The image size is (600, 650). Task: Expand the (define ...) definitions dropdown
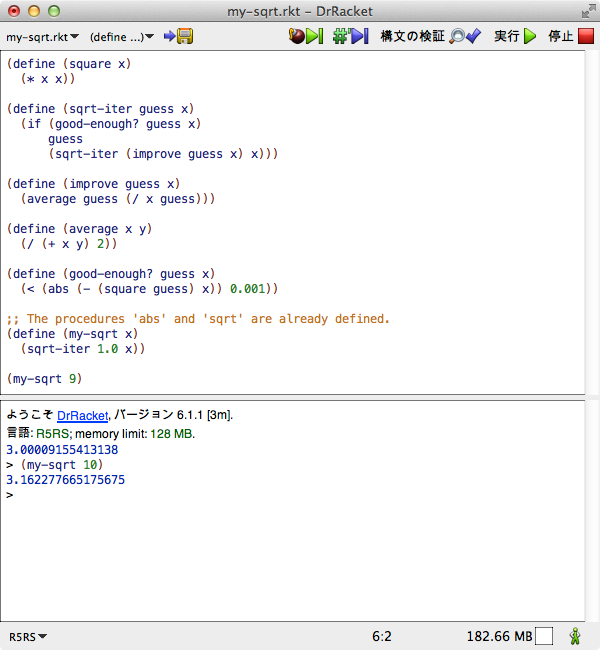click(122, 37)
